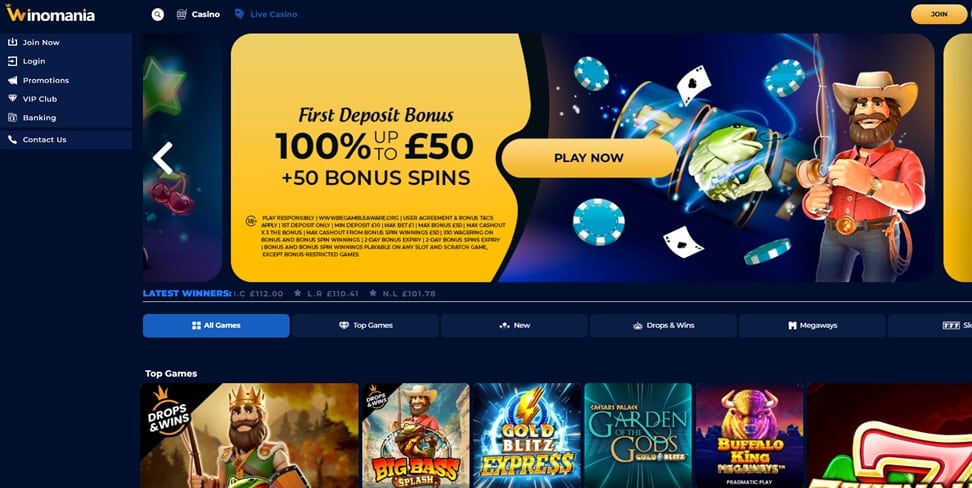Click the VIP Club diamond icon
972x488 pixels.
point(12,99)
